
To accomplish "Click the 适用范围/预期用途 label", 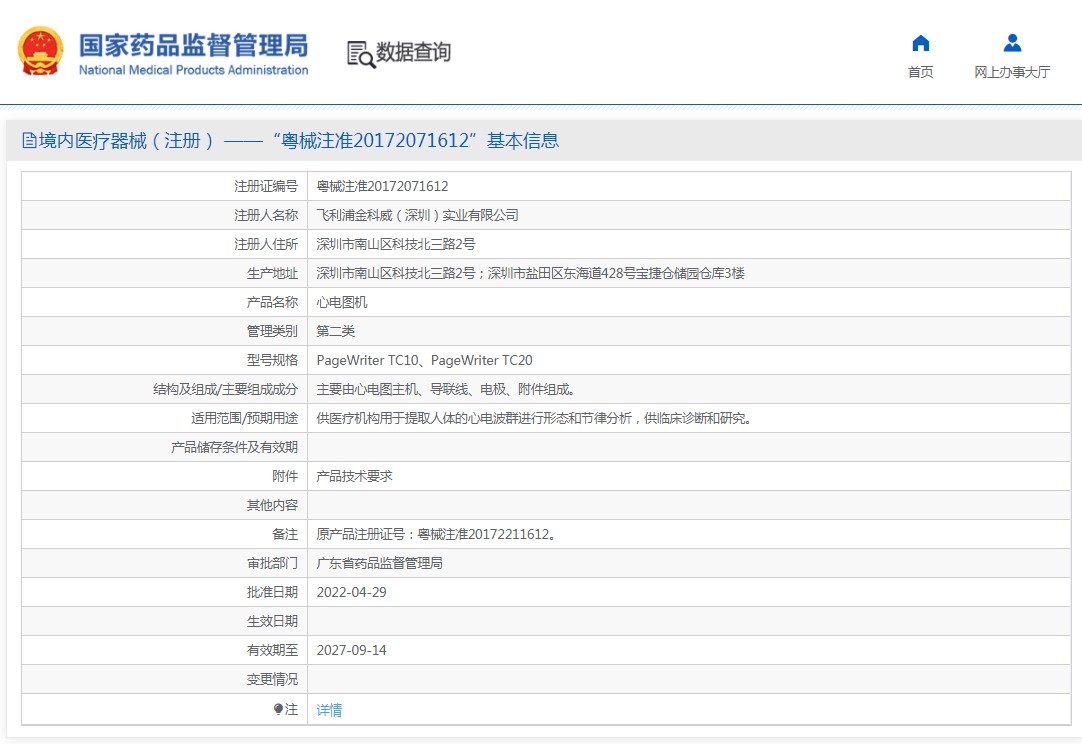I will [x=244, y=418].
